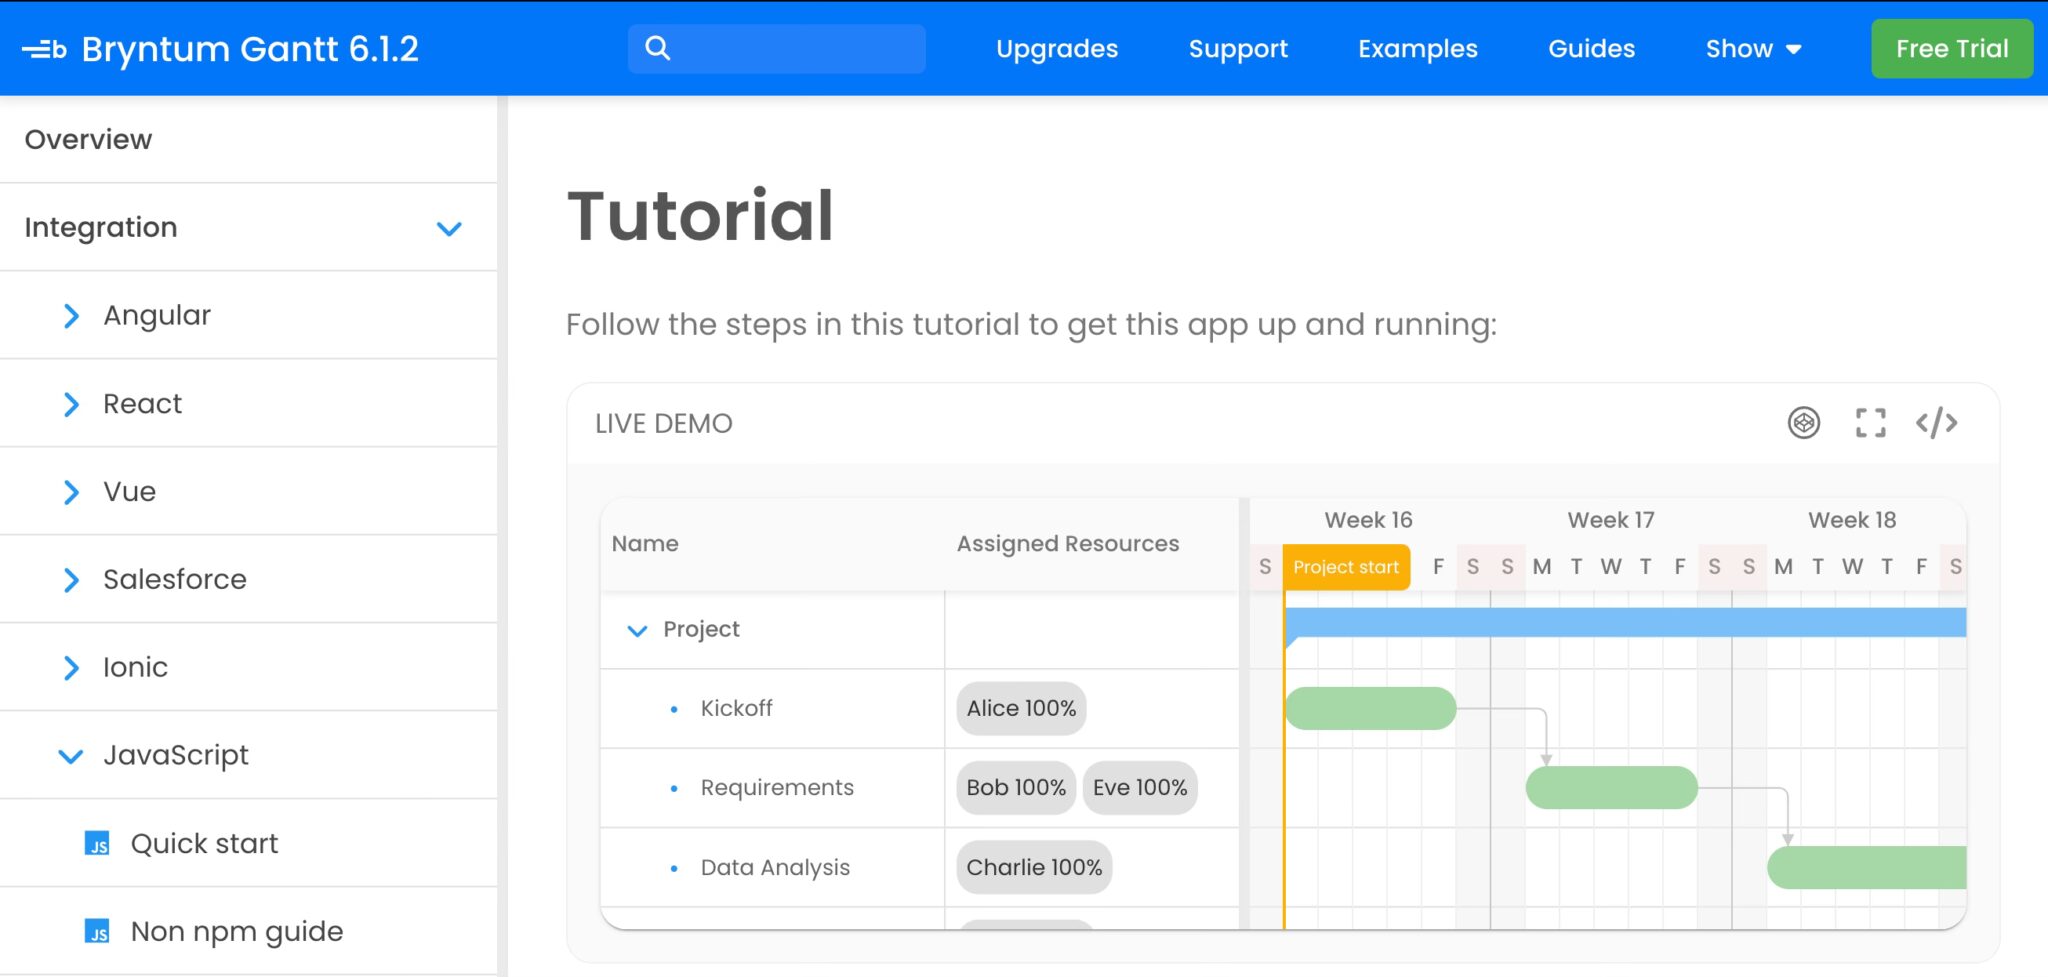Image resolution: width=2048 pixels, height=977 pixels.
Task: Select the Charlie 100% resource chip
Action: 1034,867
